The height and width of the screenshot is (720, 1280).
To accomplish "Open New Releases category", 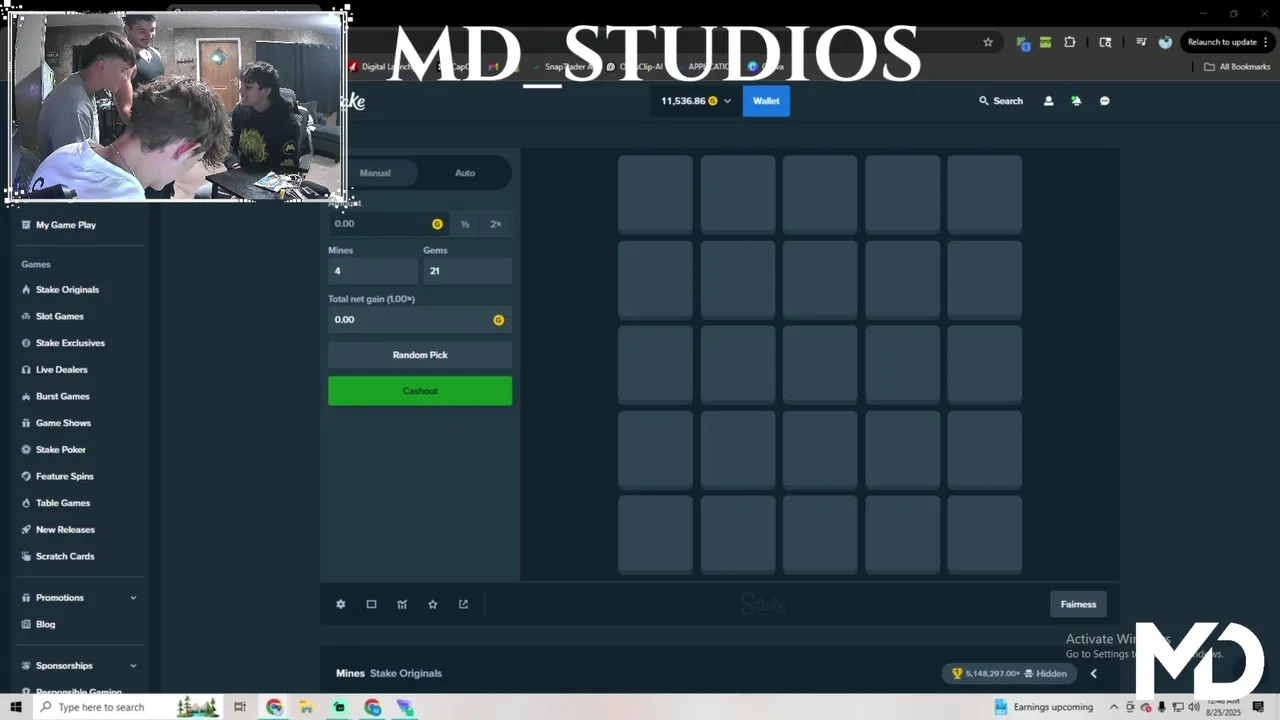I will [65, 530].
